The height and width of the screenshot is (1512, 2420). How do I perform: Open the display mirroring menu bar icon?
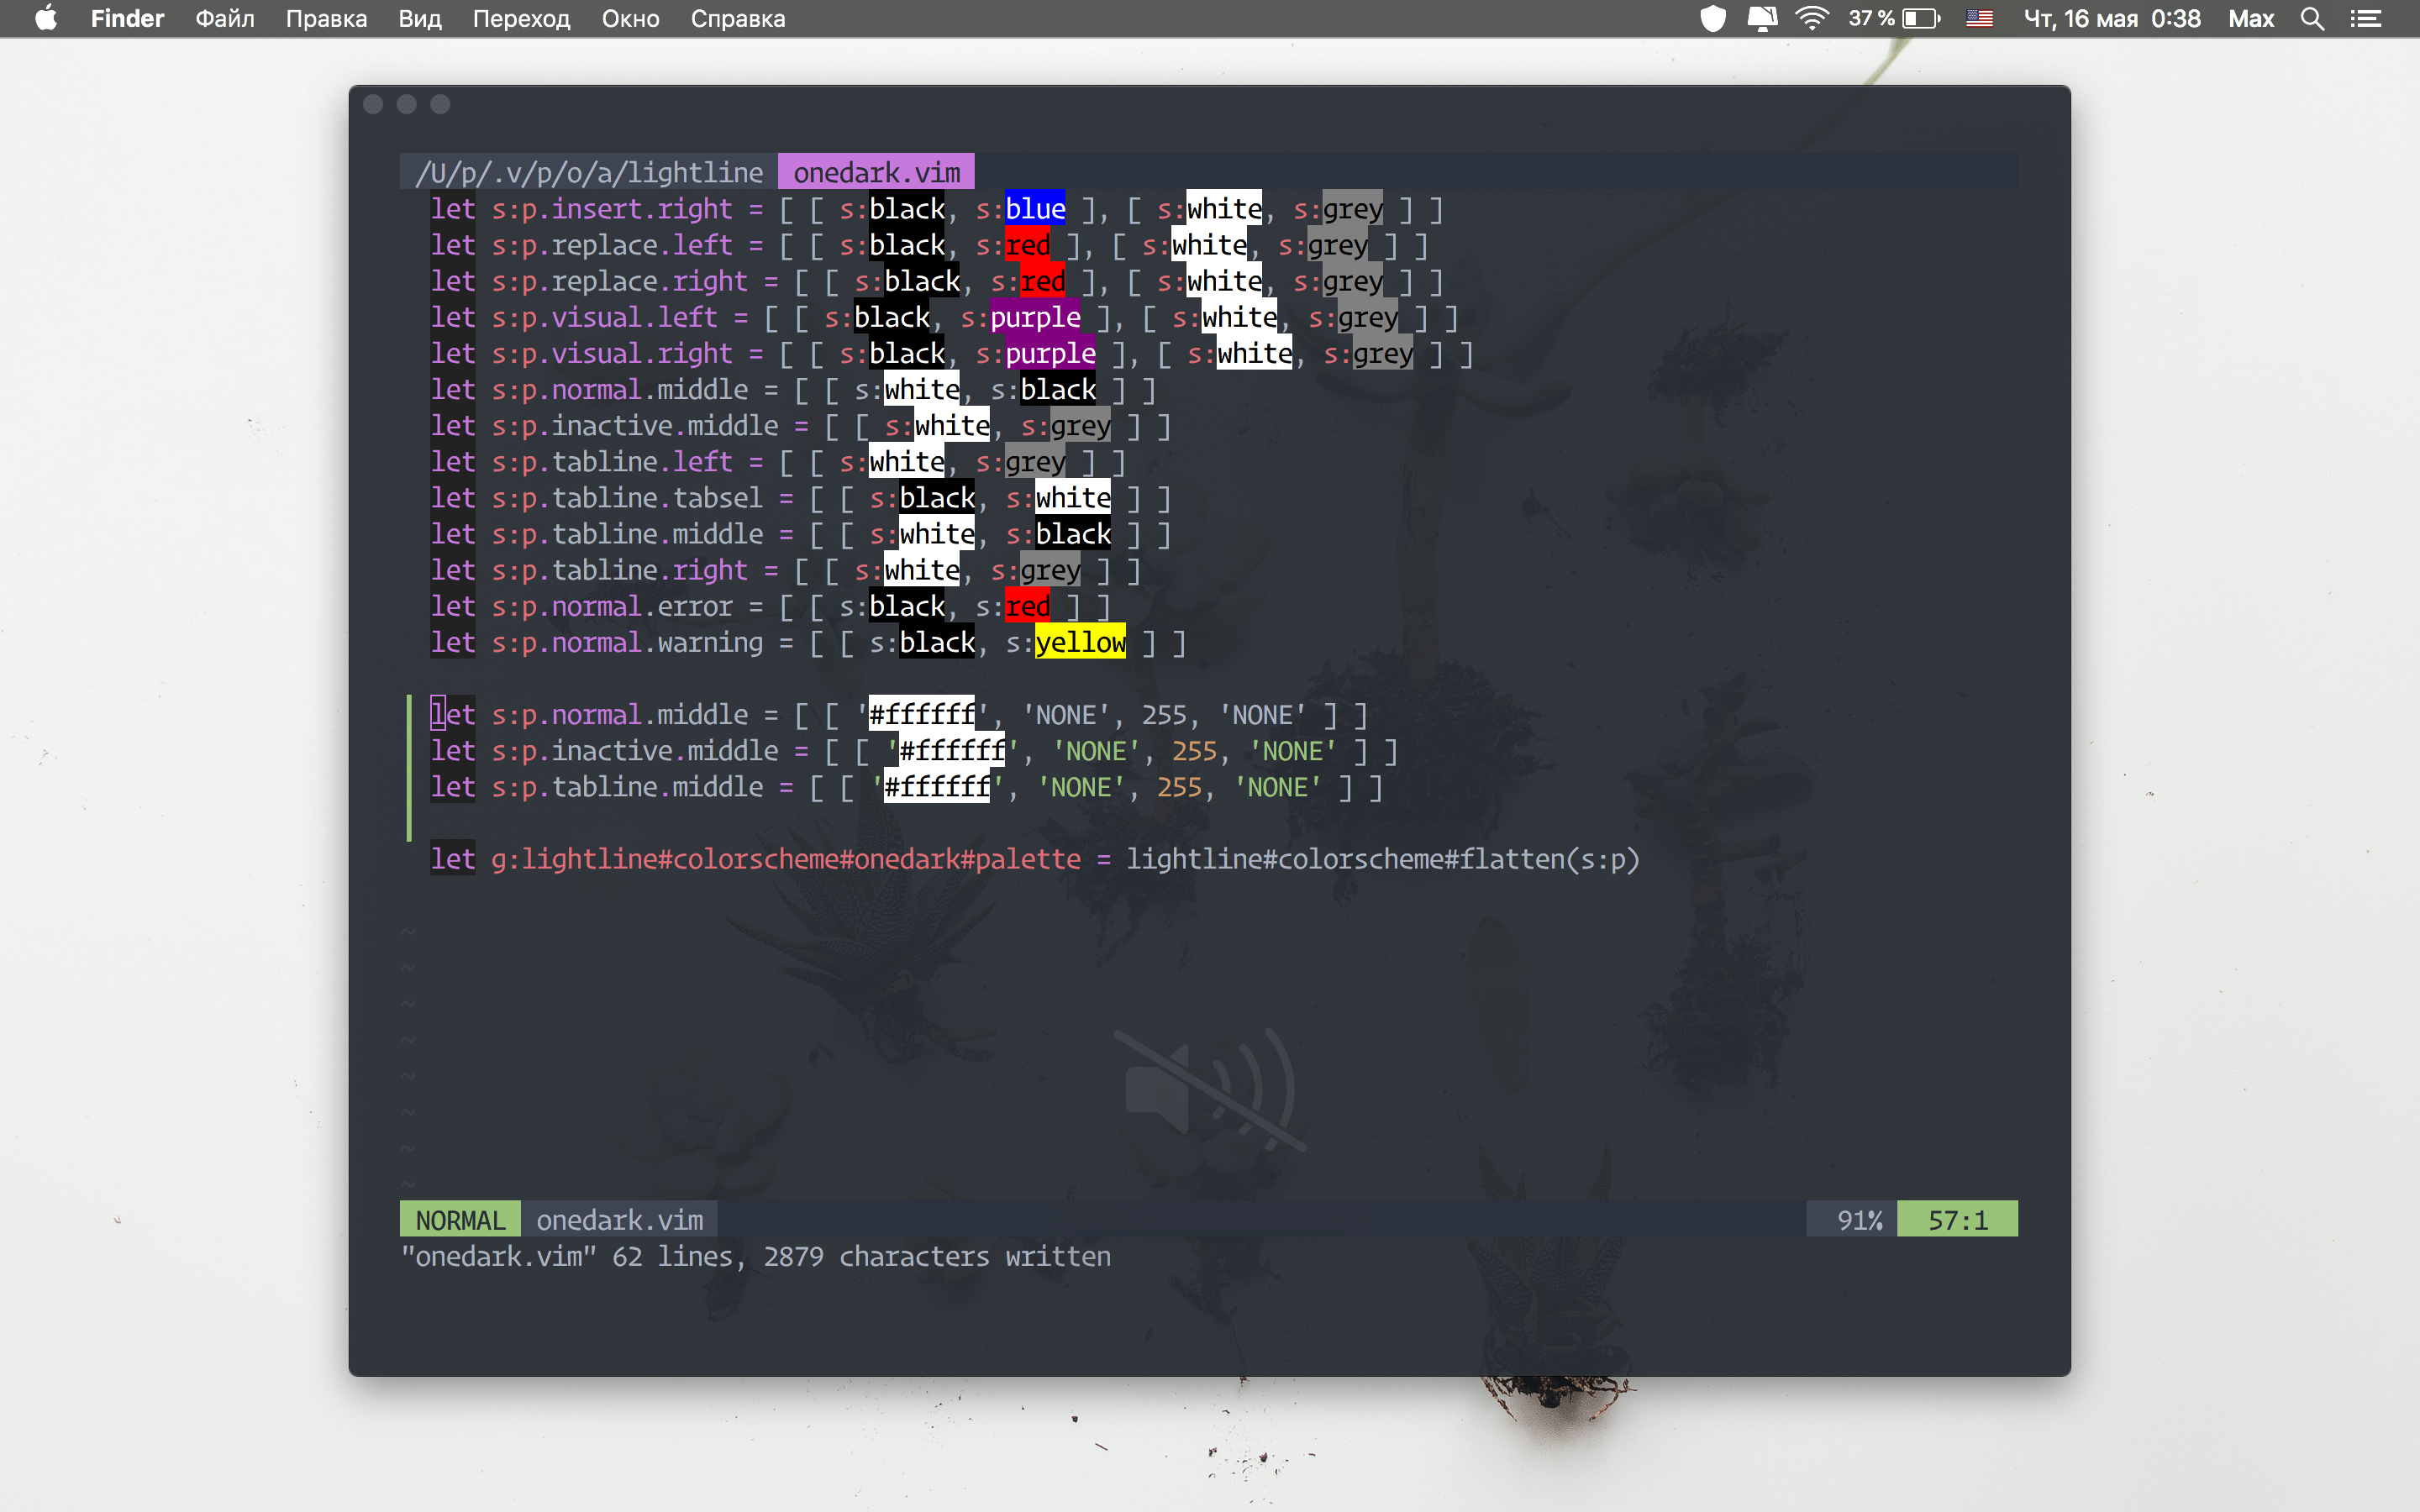1762,18
